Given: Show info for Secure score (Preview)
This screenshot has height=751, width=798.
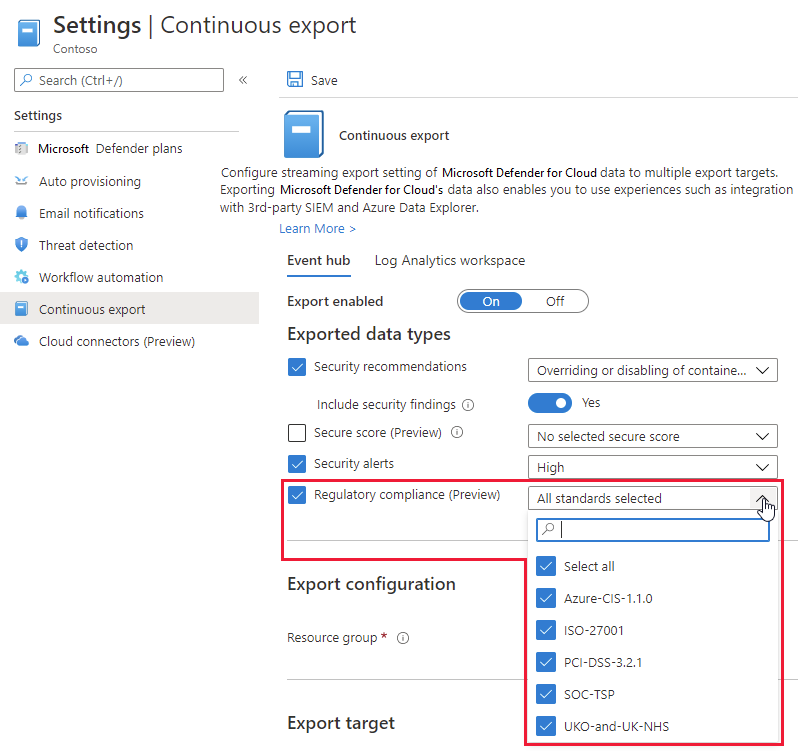Looking at the screenshot, I should click(x=457, y=432).
